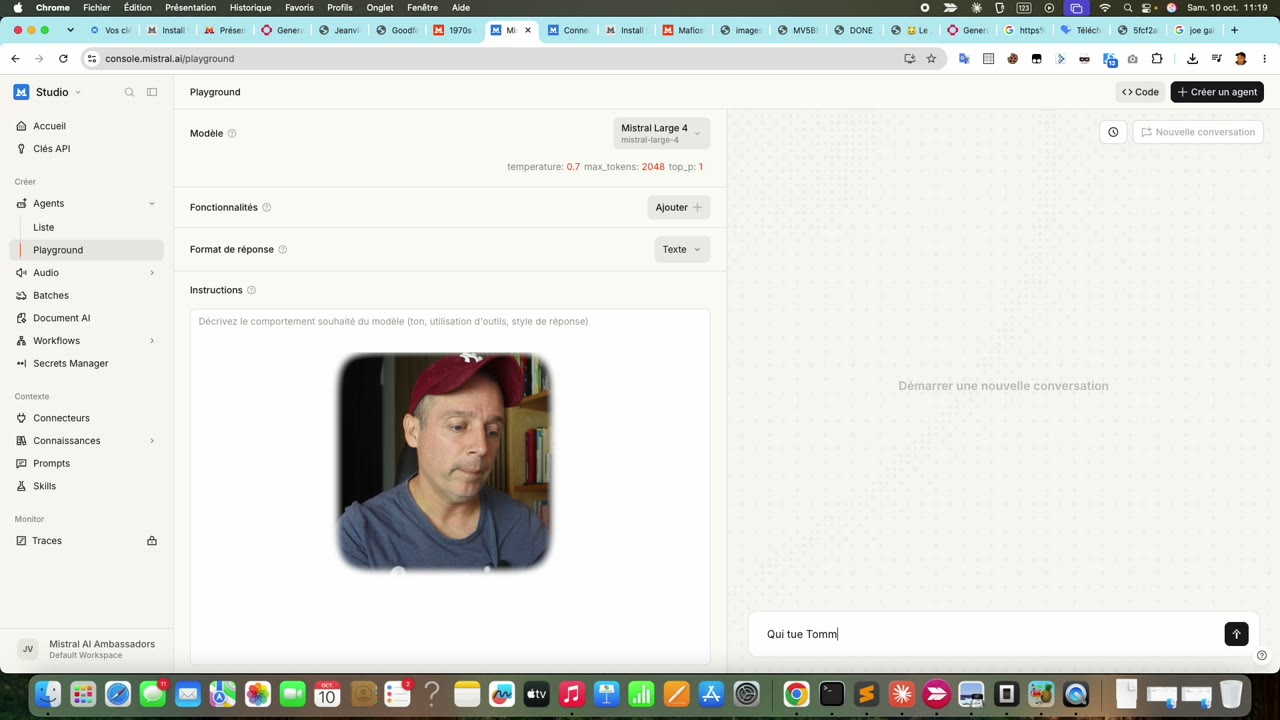Expand the Workflows sidebar section
The width and height of the screenshot is (1280, 720).
152,341
